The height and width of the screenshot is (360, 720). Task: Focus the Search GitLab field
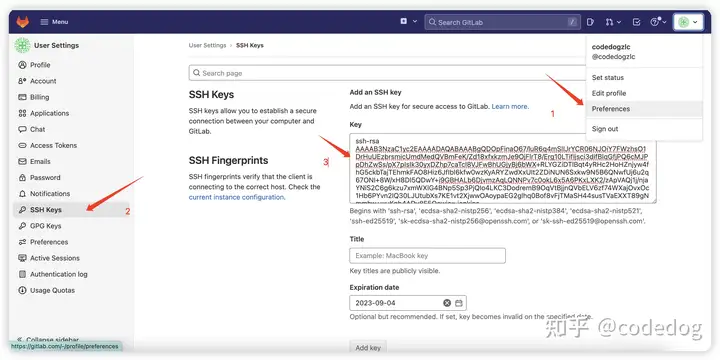(x=502, y=22)
